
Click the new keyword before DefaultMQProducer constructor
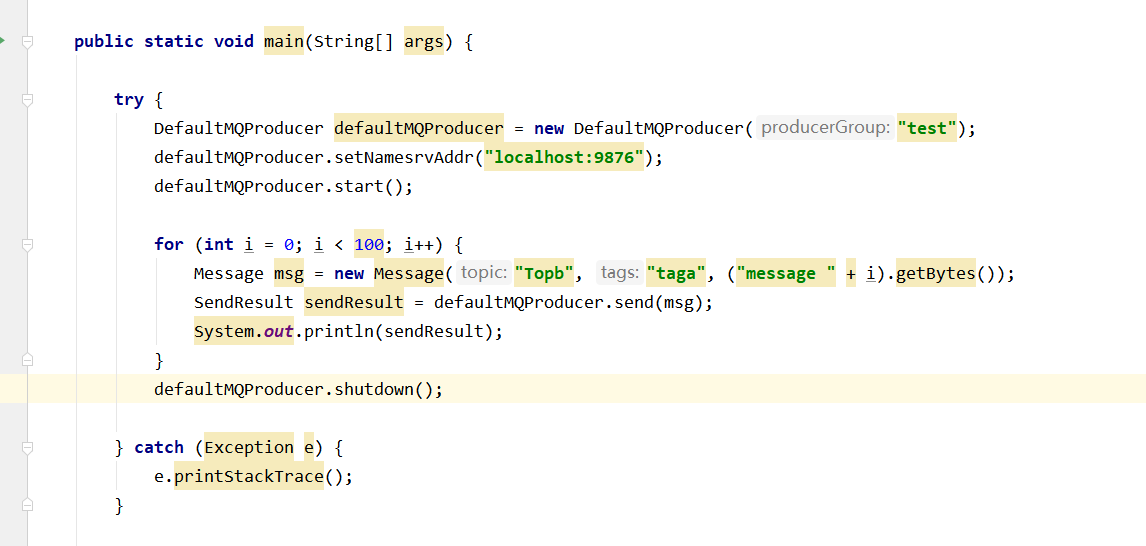[549, 129]
